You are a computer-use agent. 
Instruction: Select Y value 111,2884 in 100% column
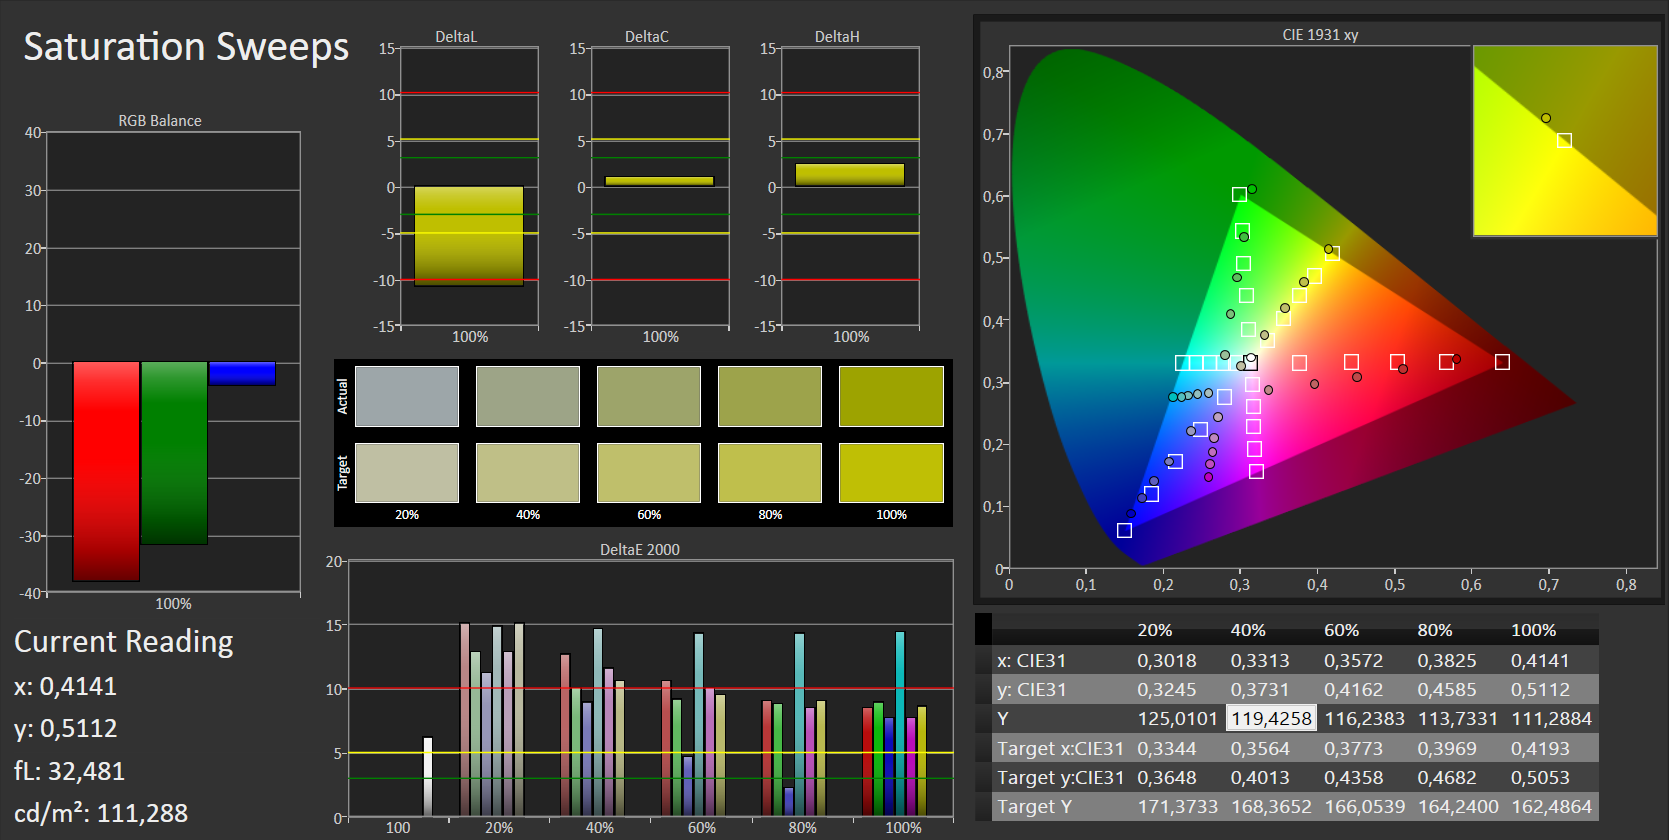[x=1551, y=718]
